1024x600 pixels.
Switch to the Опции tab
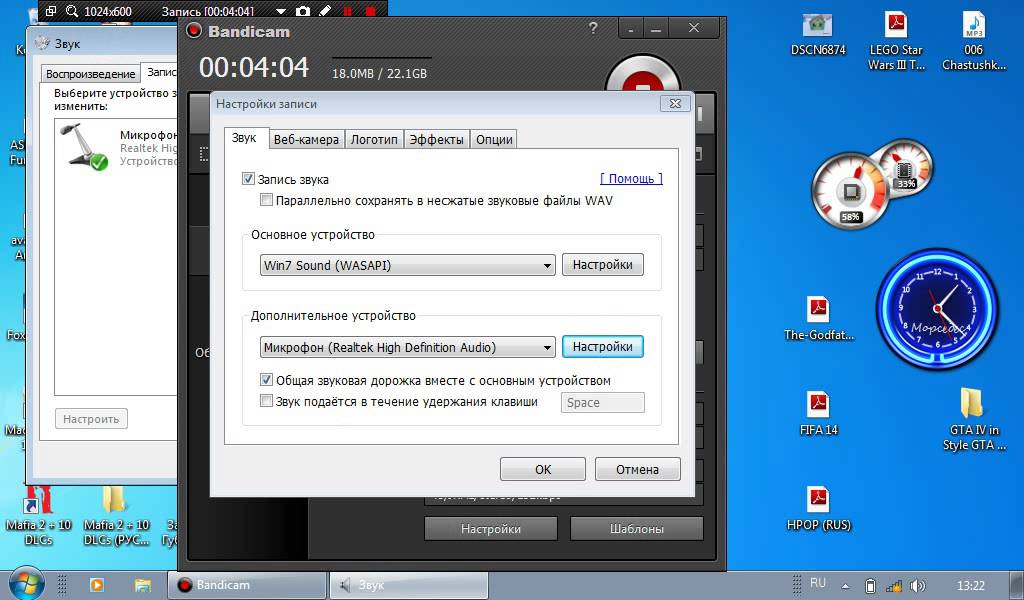click(x=494, y=139)
